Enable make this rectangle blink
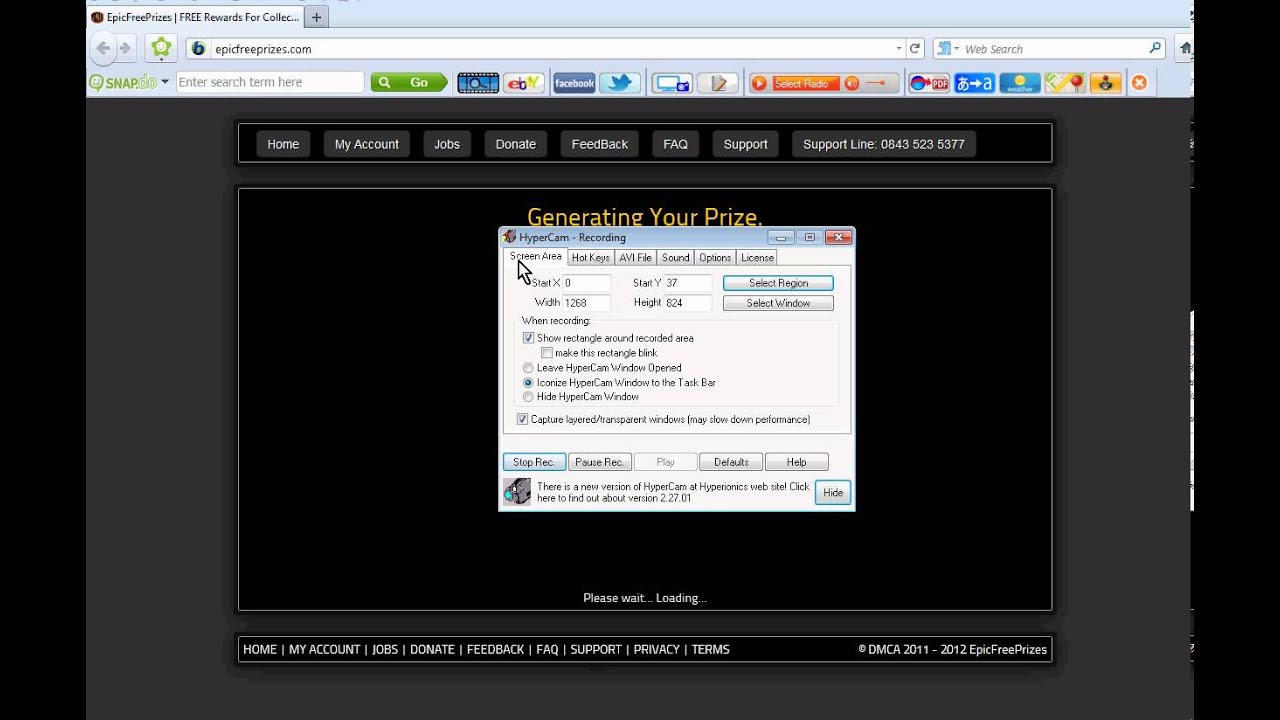Viewport: 1280px width, 720px height. coord(547,353)
